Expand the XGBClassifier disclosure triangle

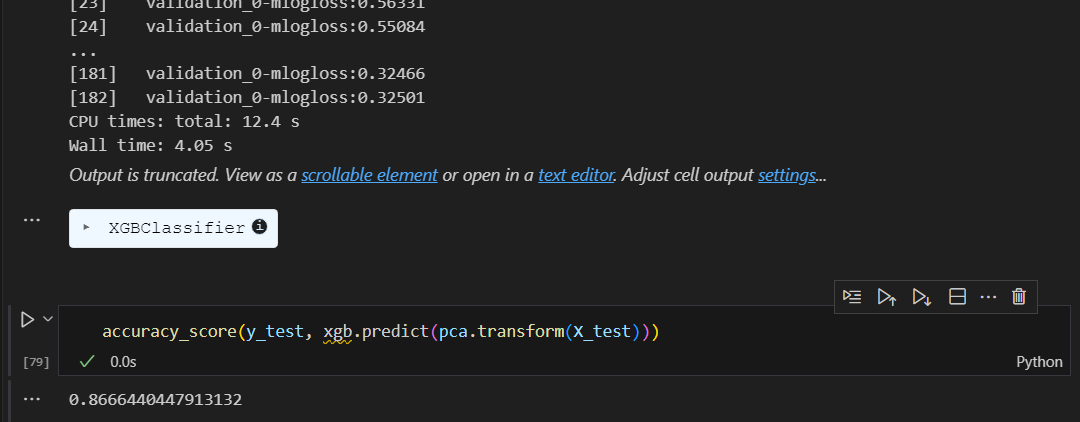pos(86,226)
